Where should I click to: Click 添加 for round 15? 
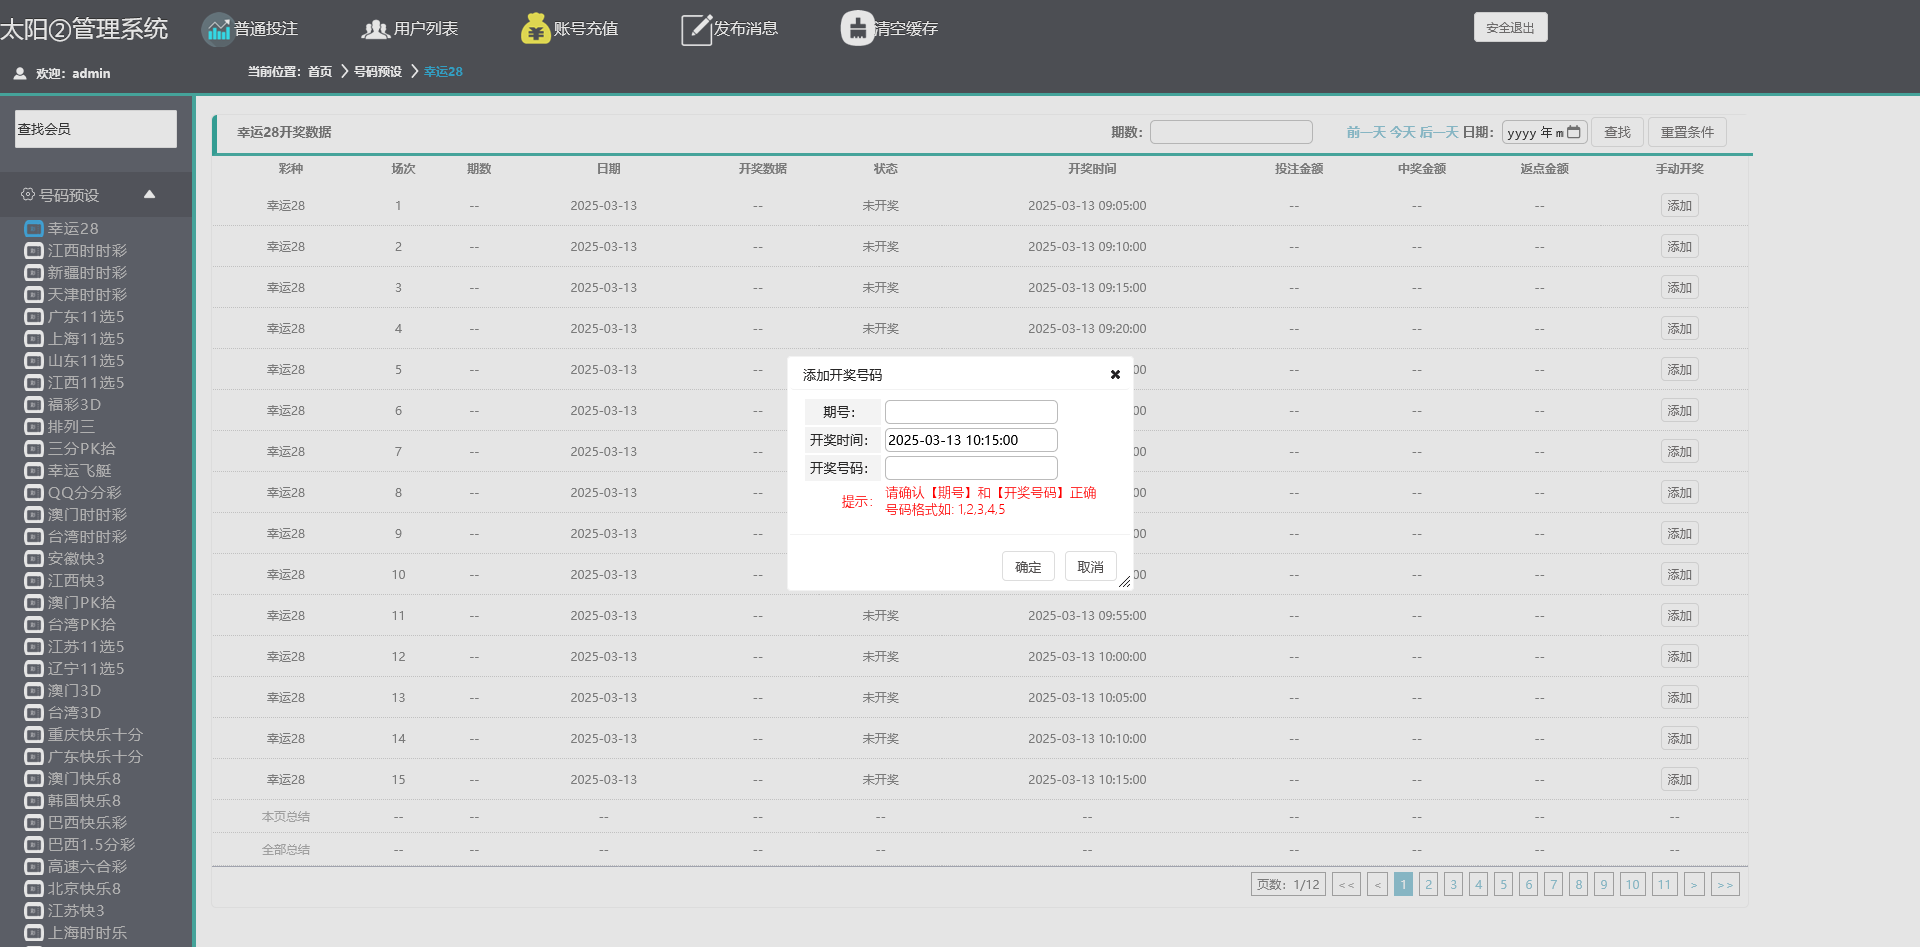1679,779
